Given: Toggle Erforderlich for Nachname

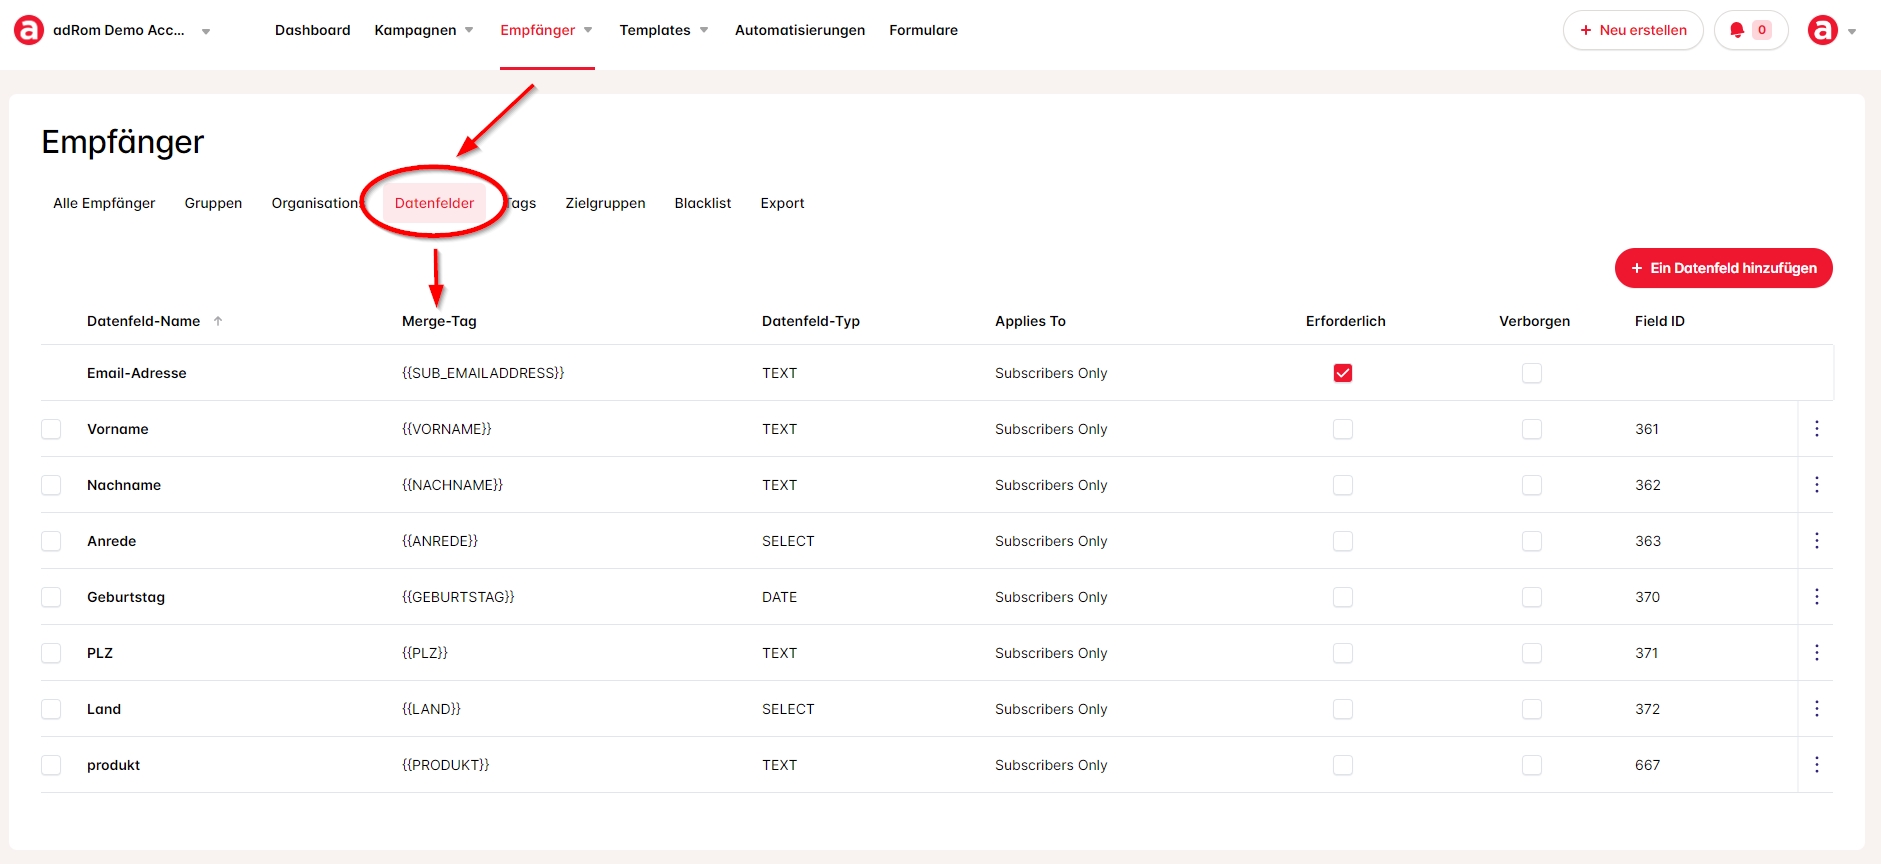Looking at the screenshot, I should (1343, 485).
